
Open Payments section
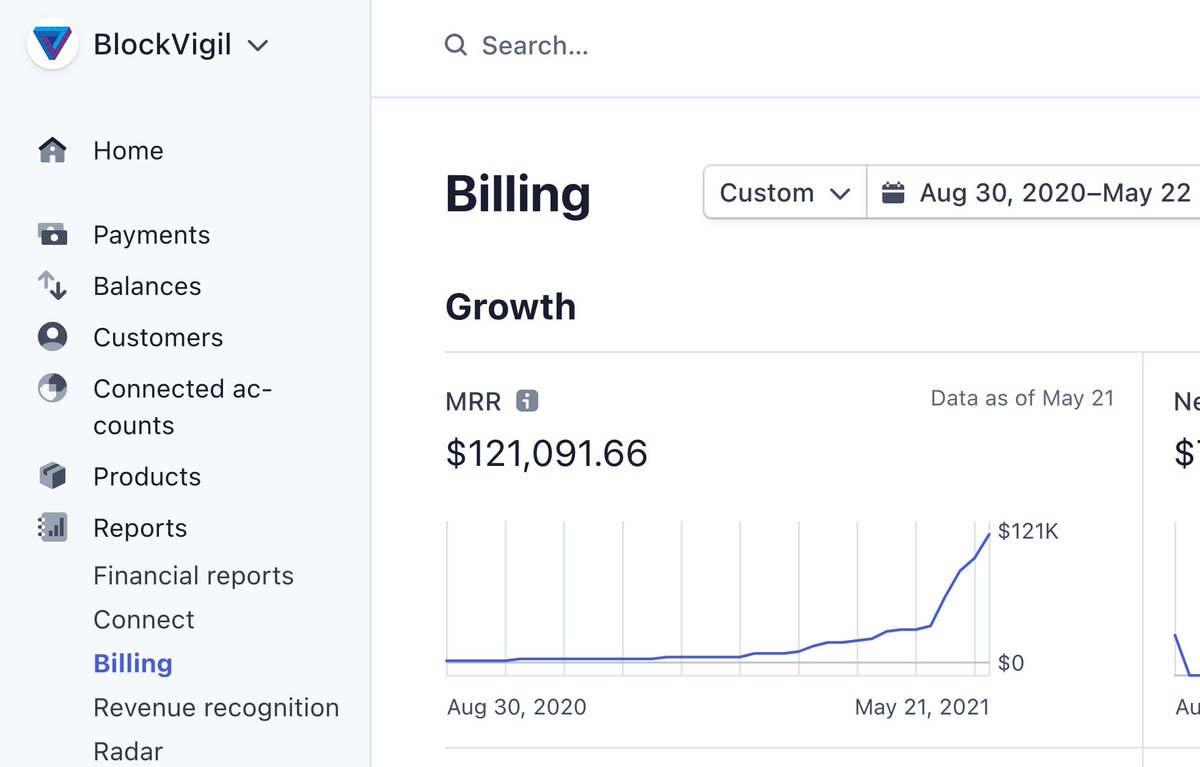point(152,235)
